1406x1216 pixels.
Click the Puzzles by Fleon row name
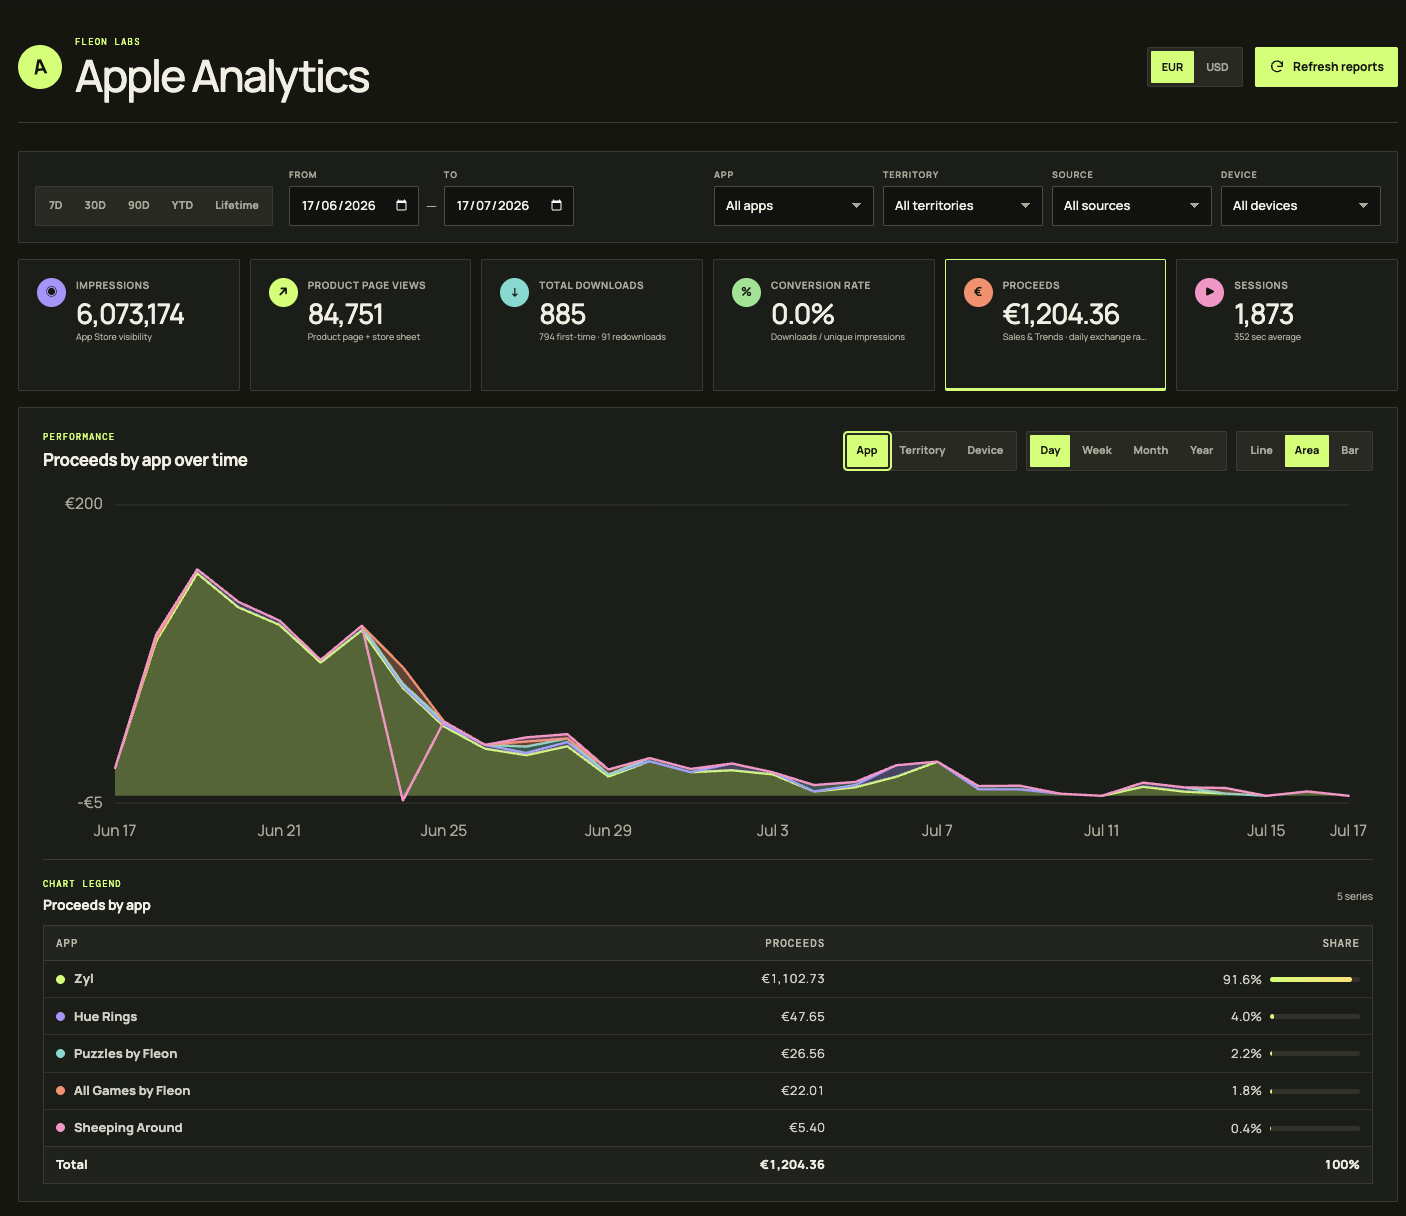click(x=125, y=1053)
